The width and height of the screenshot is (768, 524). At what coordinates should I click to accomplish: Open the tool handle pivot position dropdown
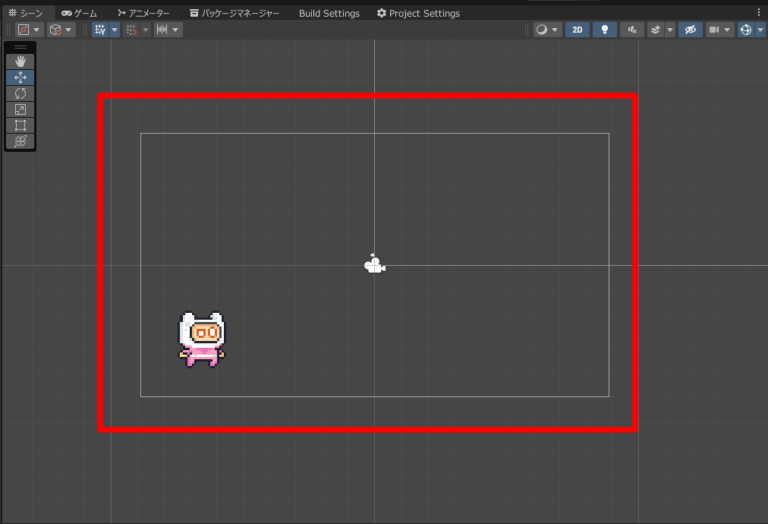29,30
